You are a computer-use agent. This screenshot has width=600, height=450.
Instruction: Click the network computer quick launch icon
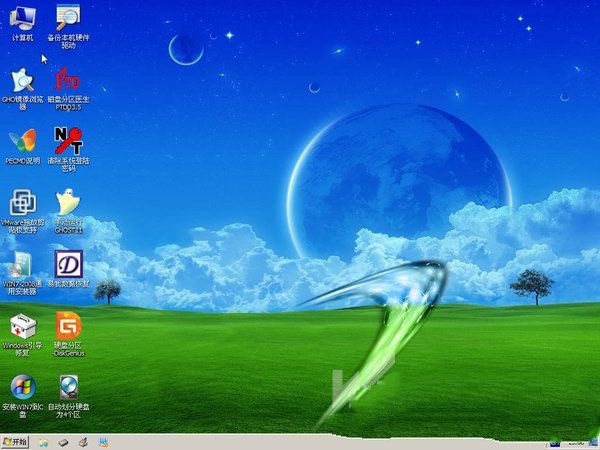(103, 443)
